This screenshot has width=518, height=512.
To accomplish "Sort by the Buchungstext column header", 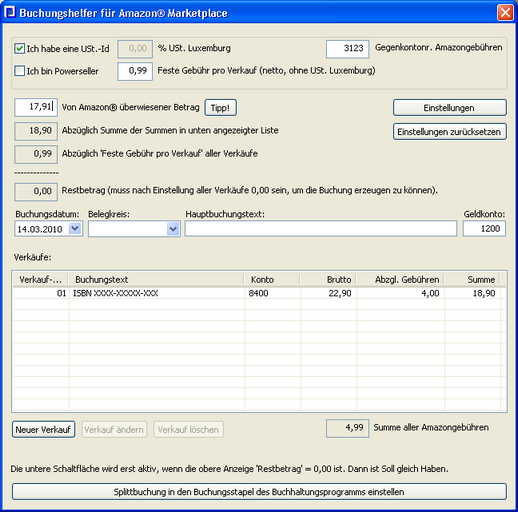I will pyautogui.click(x=156, y=279).
